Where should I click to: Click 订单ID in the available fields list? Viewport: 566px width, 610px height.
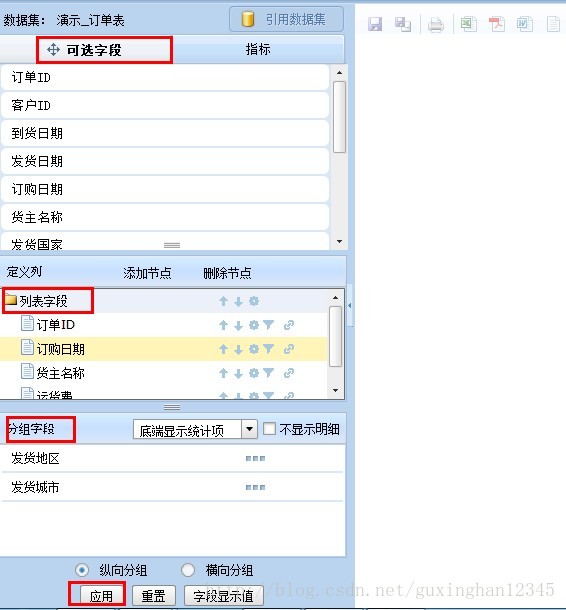point(165,77)
